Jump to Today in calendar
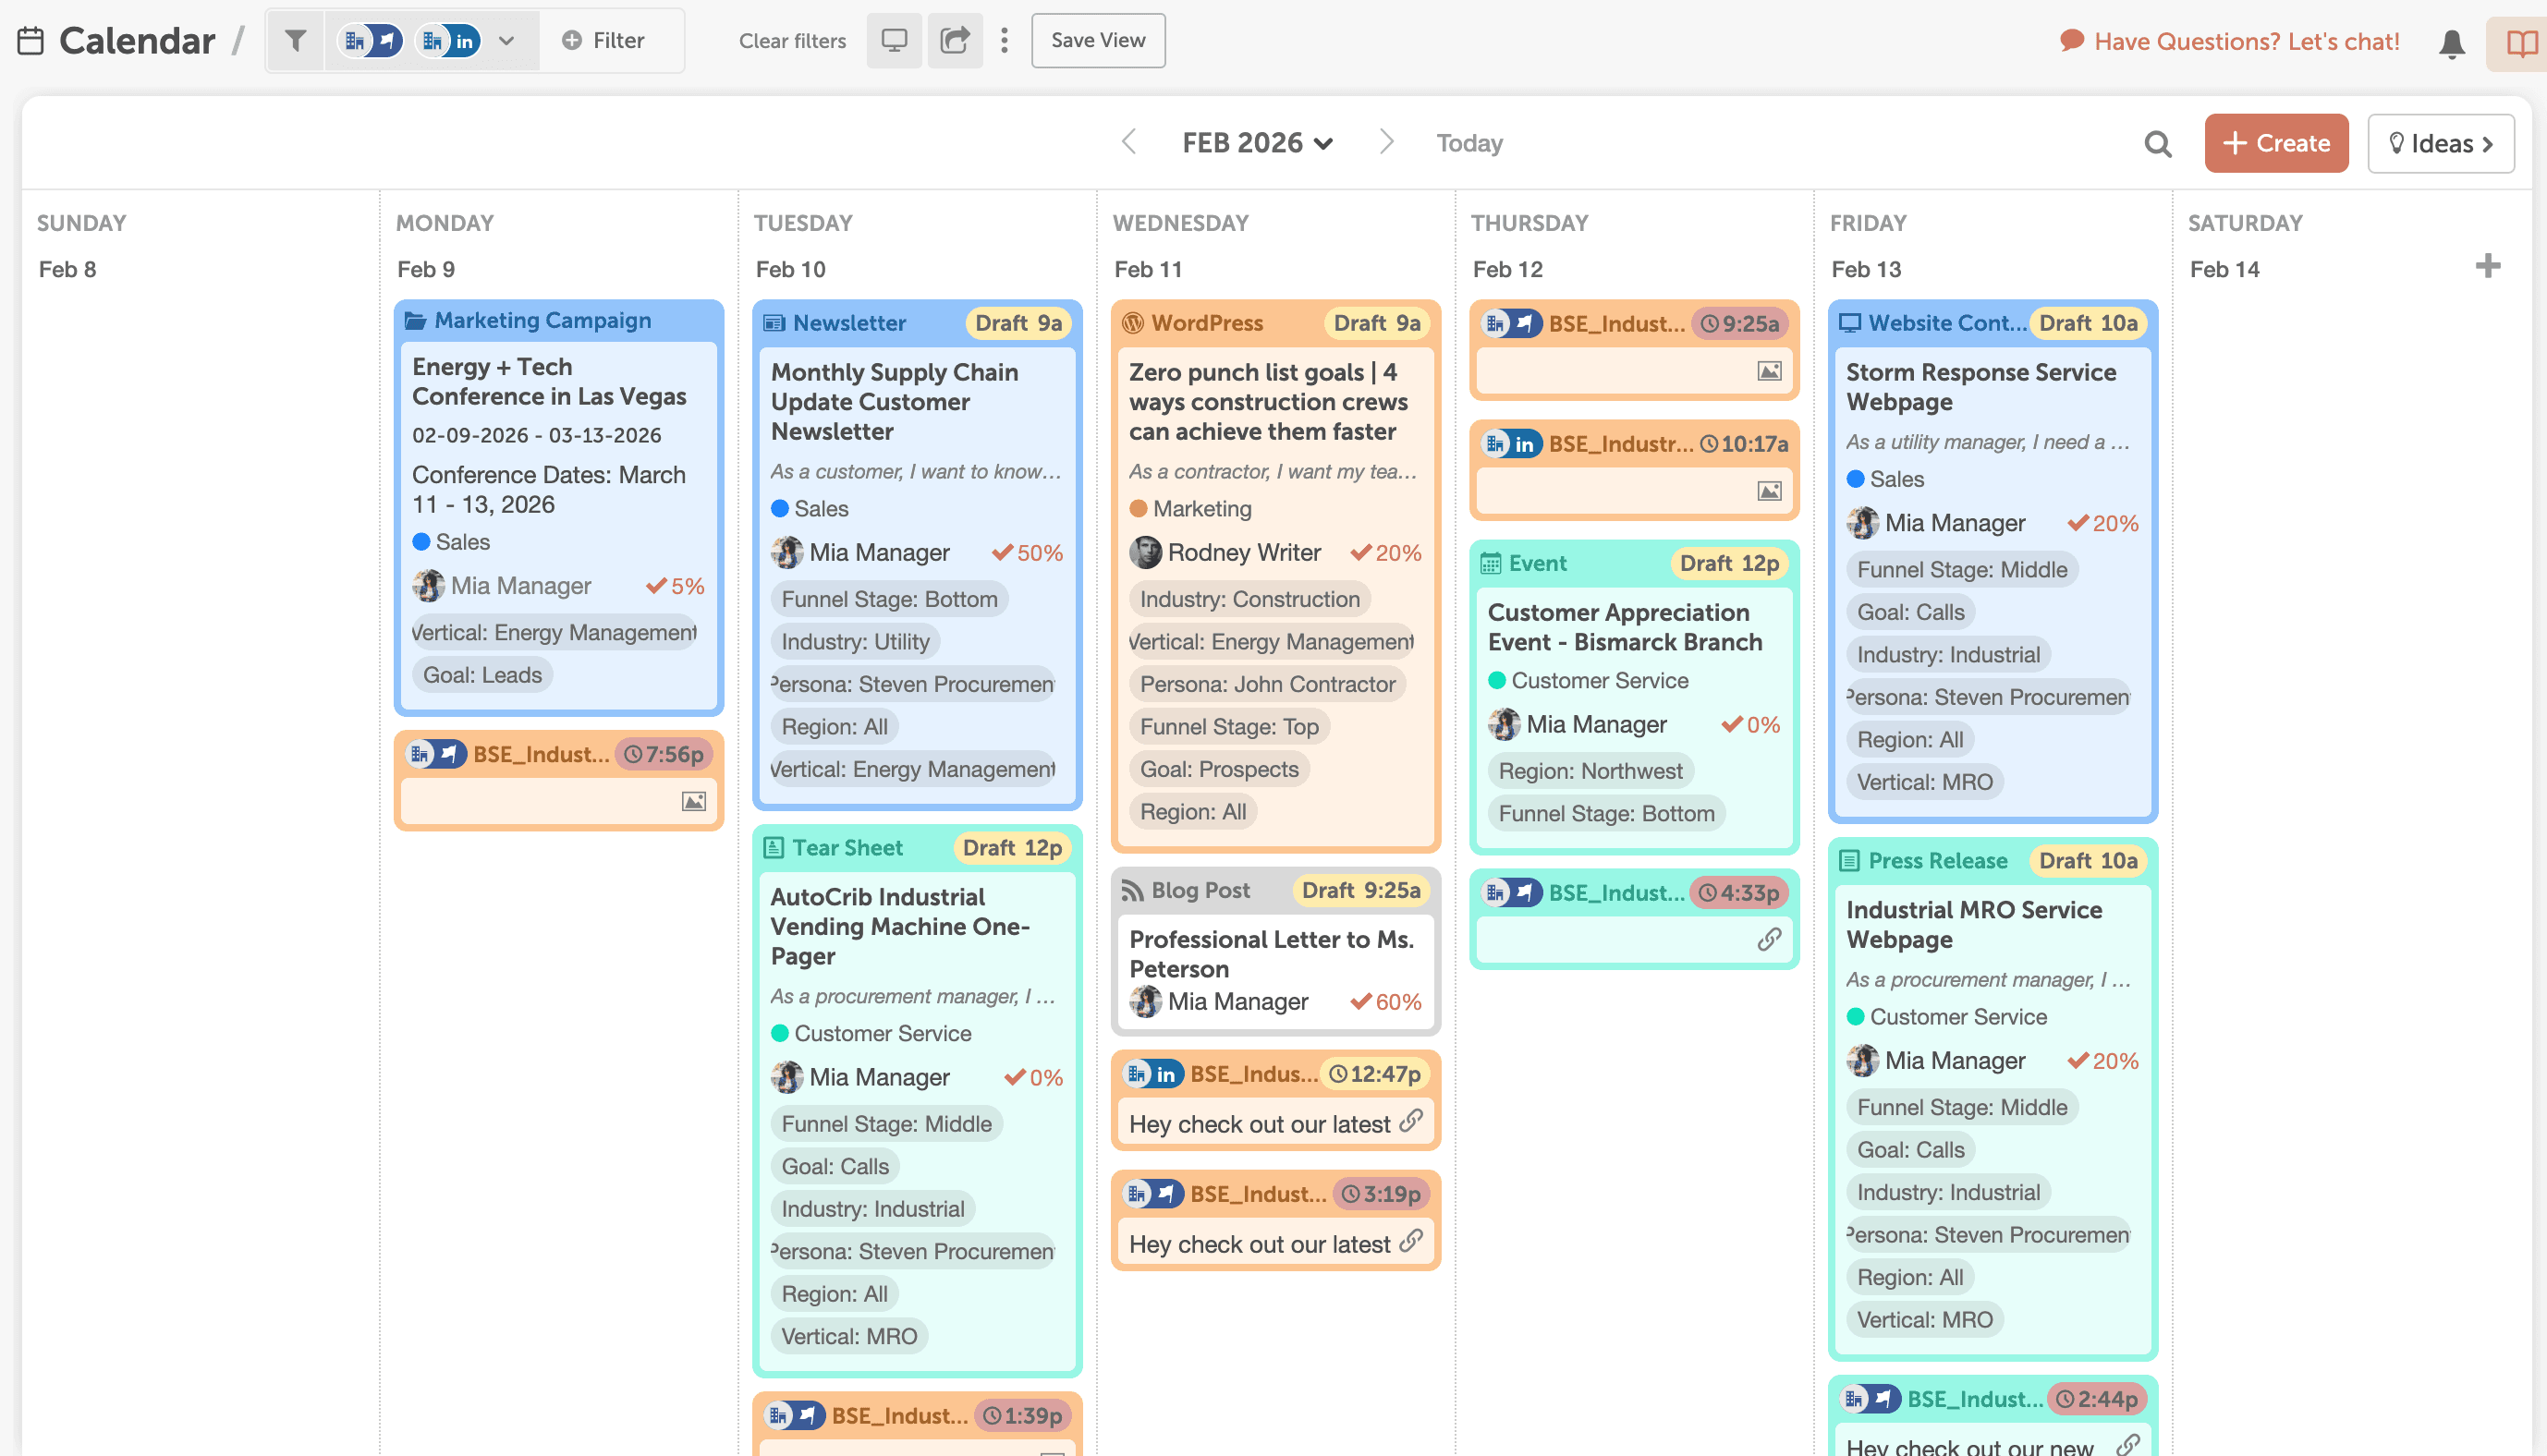The width and height of the screenshot is (2547, 1456). (1468, 143)
